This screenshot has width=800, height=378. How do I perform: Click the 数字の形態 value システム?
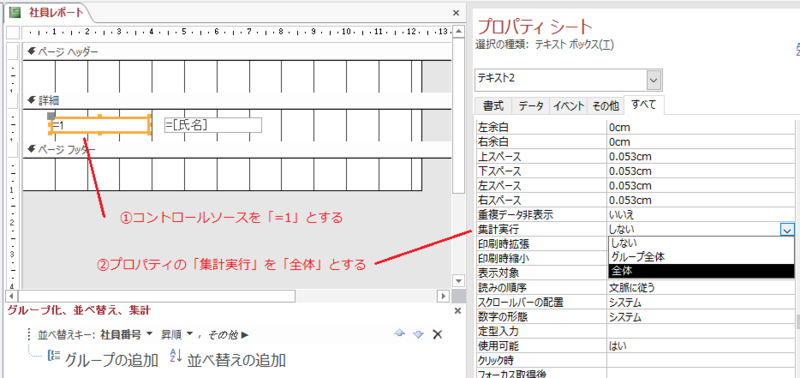[x=702, y=317]
